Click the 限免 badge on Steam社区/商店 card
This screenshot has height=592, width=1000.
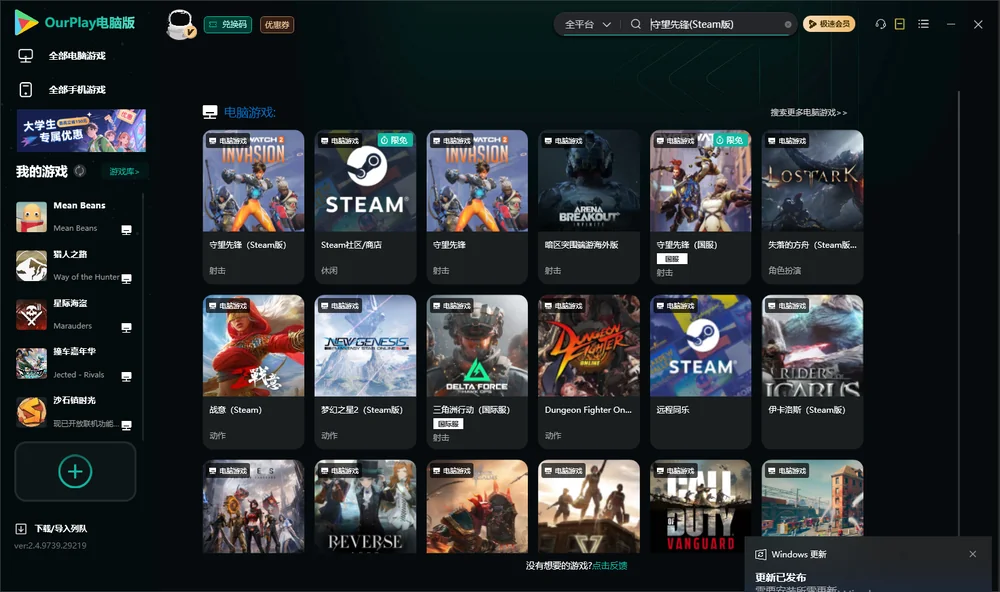(x=394, y=140)
